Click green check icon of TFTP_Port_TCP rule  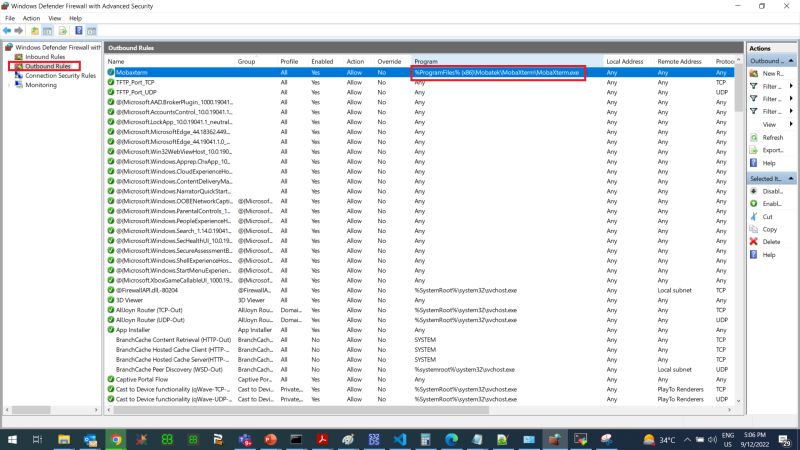click(111, 82)
